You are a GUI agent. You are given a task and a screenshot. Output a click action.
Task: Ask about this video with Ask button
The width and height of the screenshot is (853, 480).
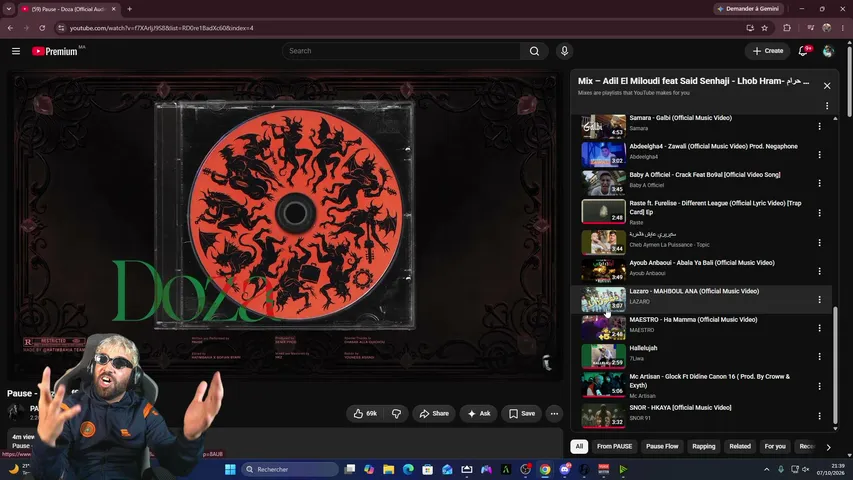click(x=479, y=414)
